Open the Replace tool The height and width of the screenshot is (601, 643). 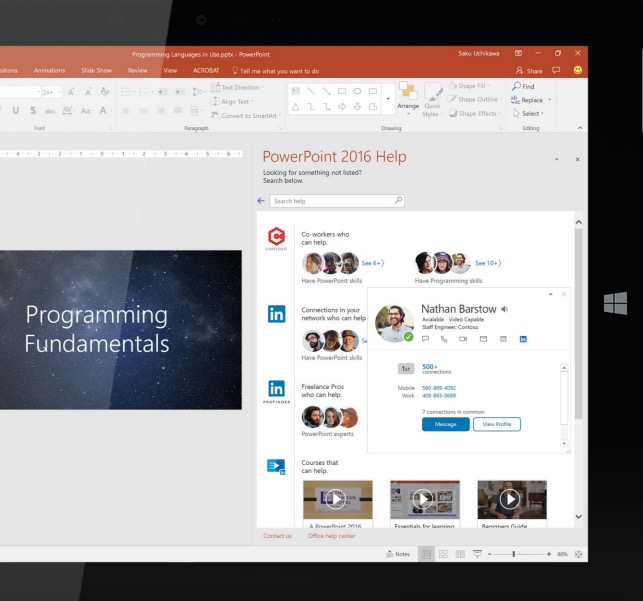[527, 100]
